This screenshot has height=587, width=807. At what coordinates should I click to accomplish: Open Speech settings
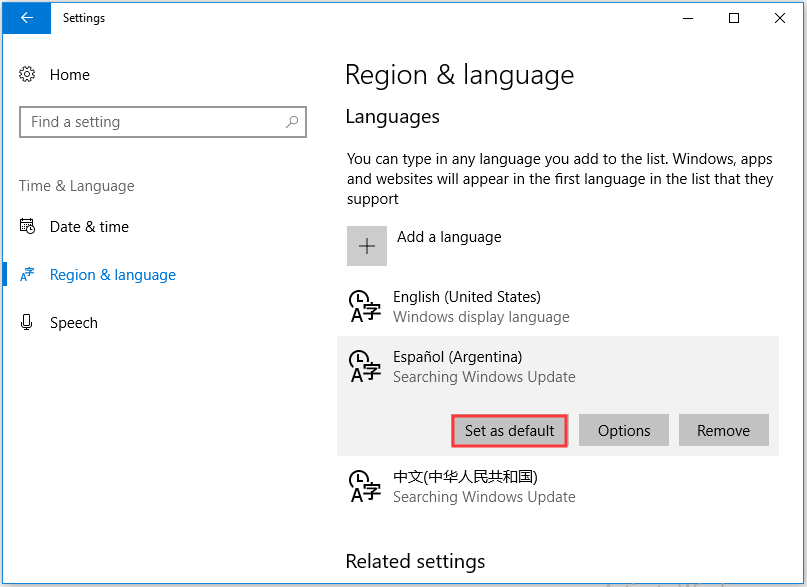[x=74, y=323]
